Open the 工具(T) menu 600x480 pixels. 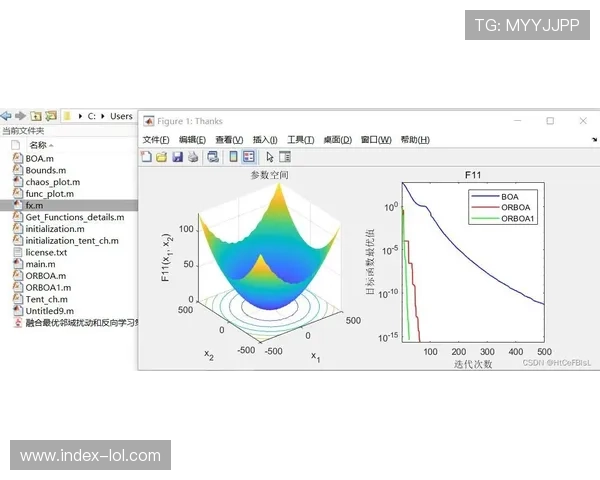click(301, 140)
